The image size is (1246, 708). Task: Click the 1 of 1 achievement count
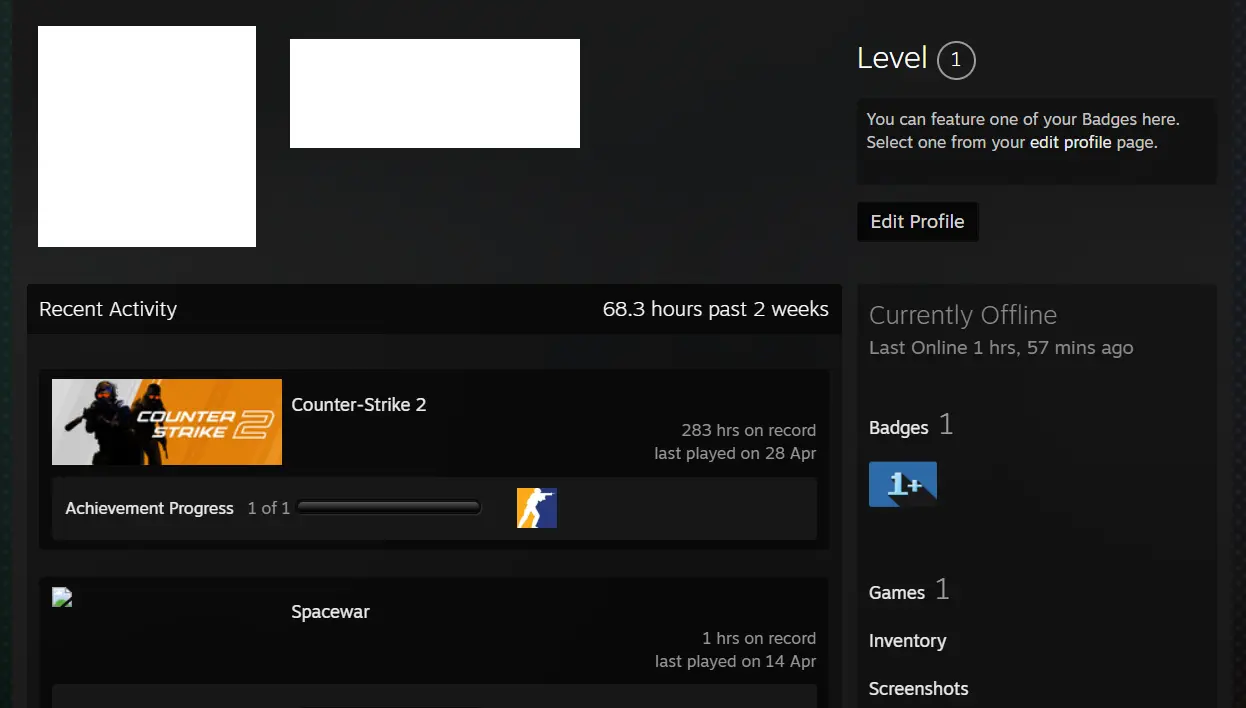[268, 508]
